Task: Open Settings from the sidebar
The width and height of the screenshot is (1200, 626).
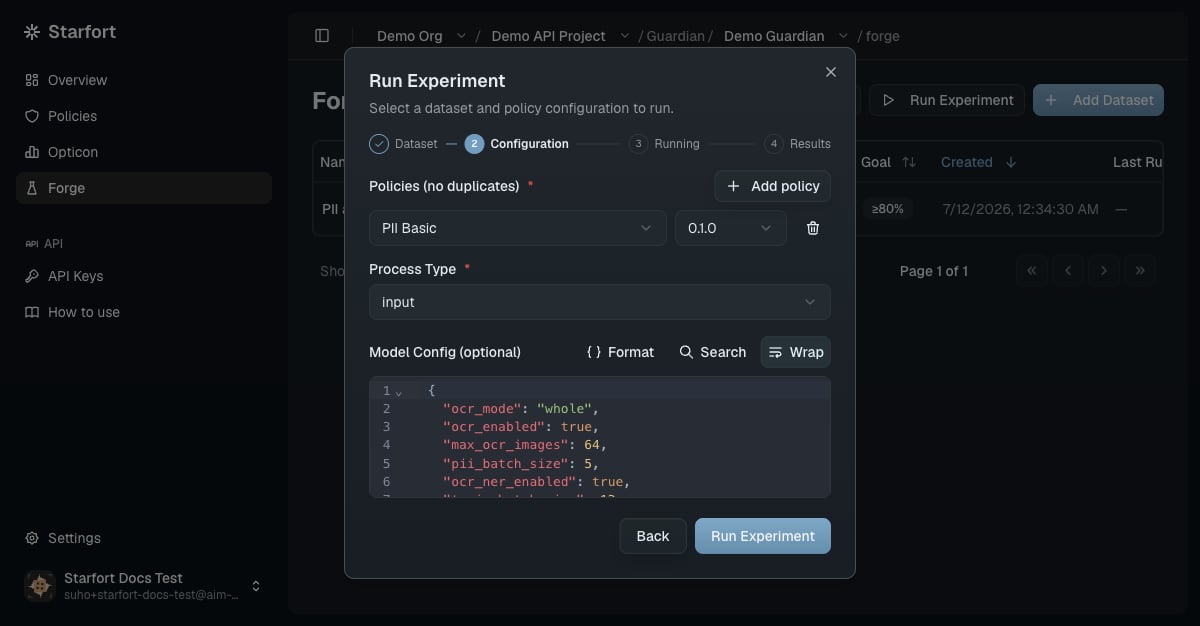Action: [x=143, y=538]
